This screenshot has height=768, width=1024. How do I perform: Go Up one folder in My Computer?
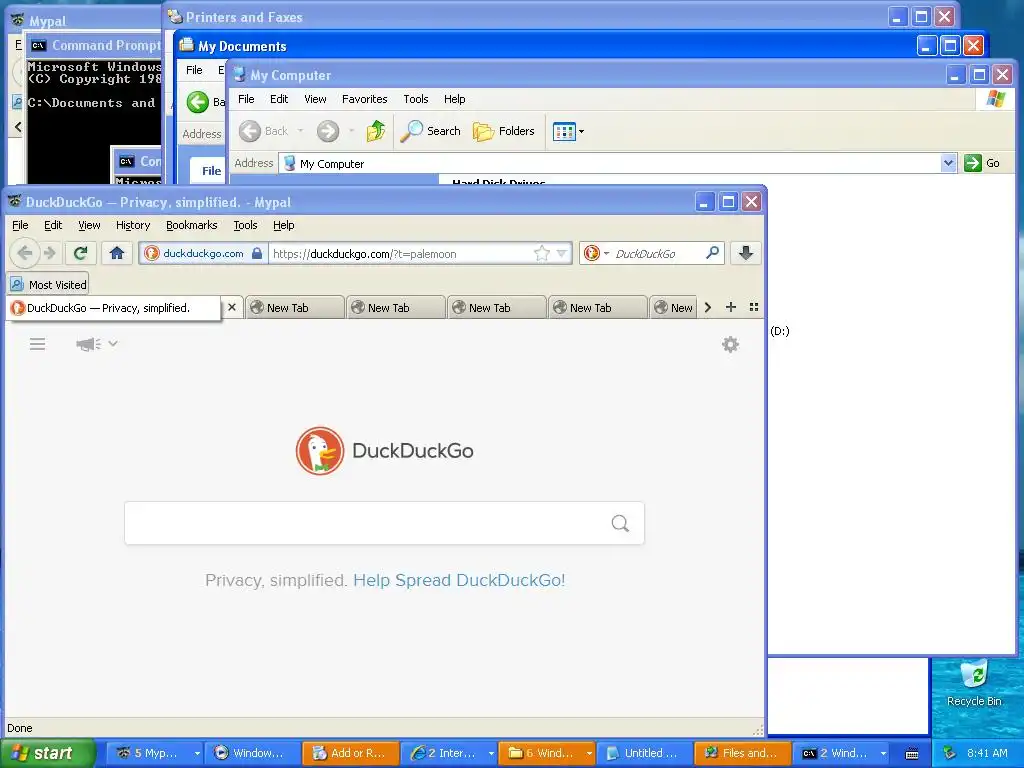pyautogui.click(x=376, y=131)
